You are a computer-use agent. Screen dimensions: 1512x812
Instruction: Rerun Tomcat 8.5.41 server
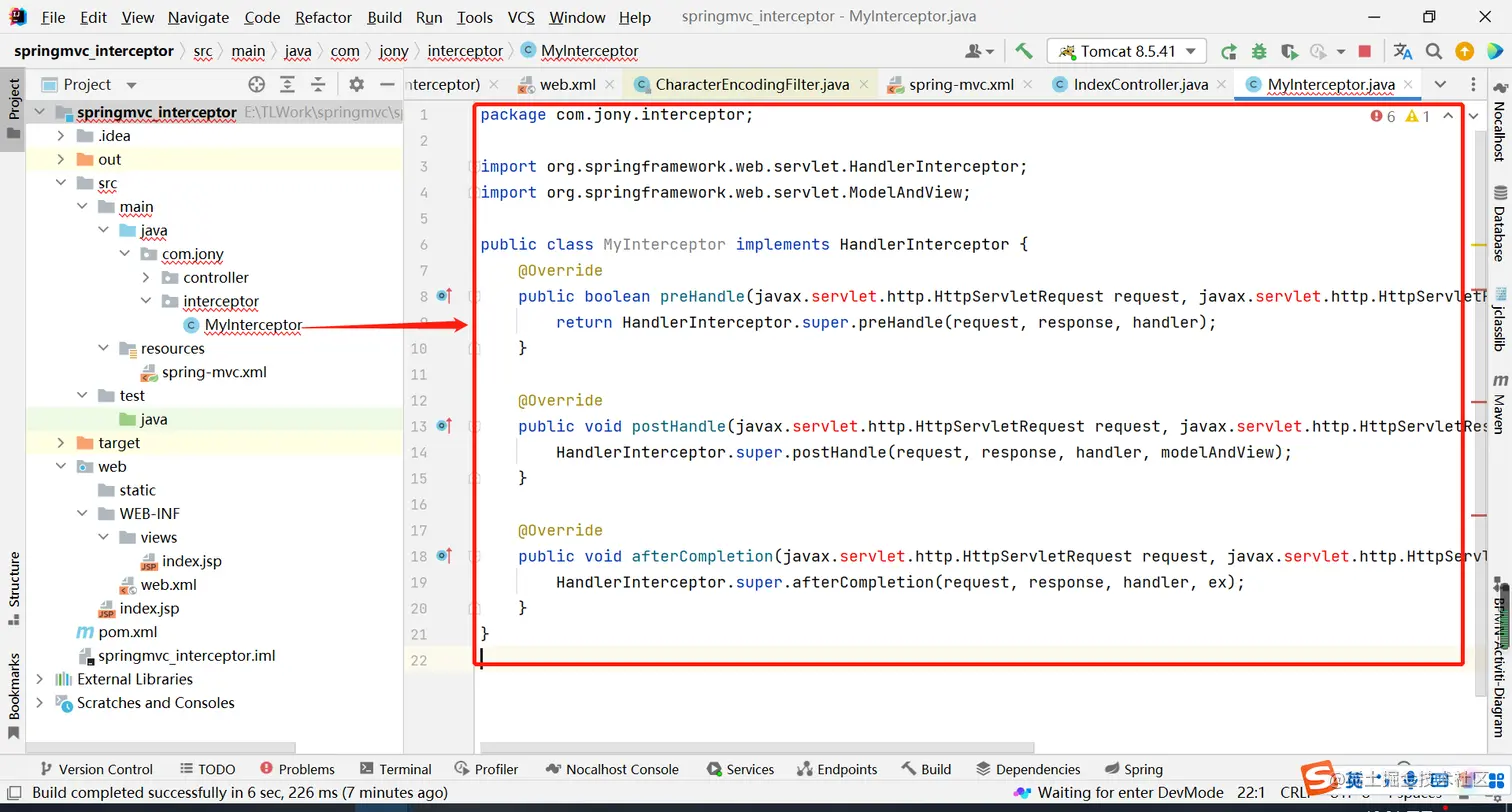click(x=1229, y=51)
